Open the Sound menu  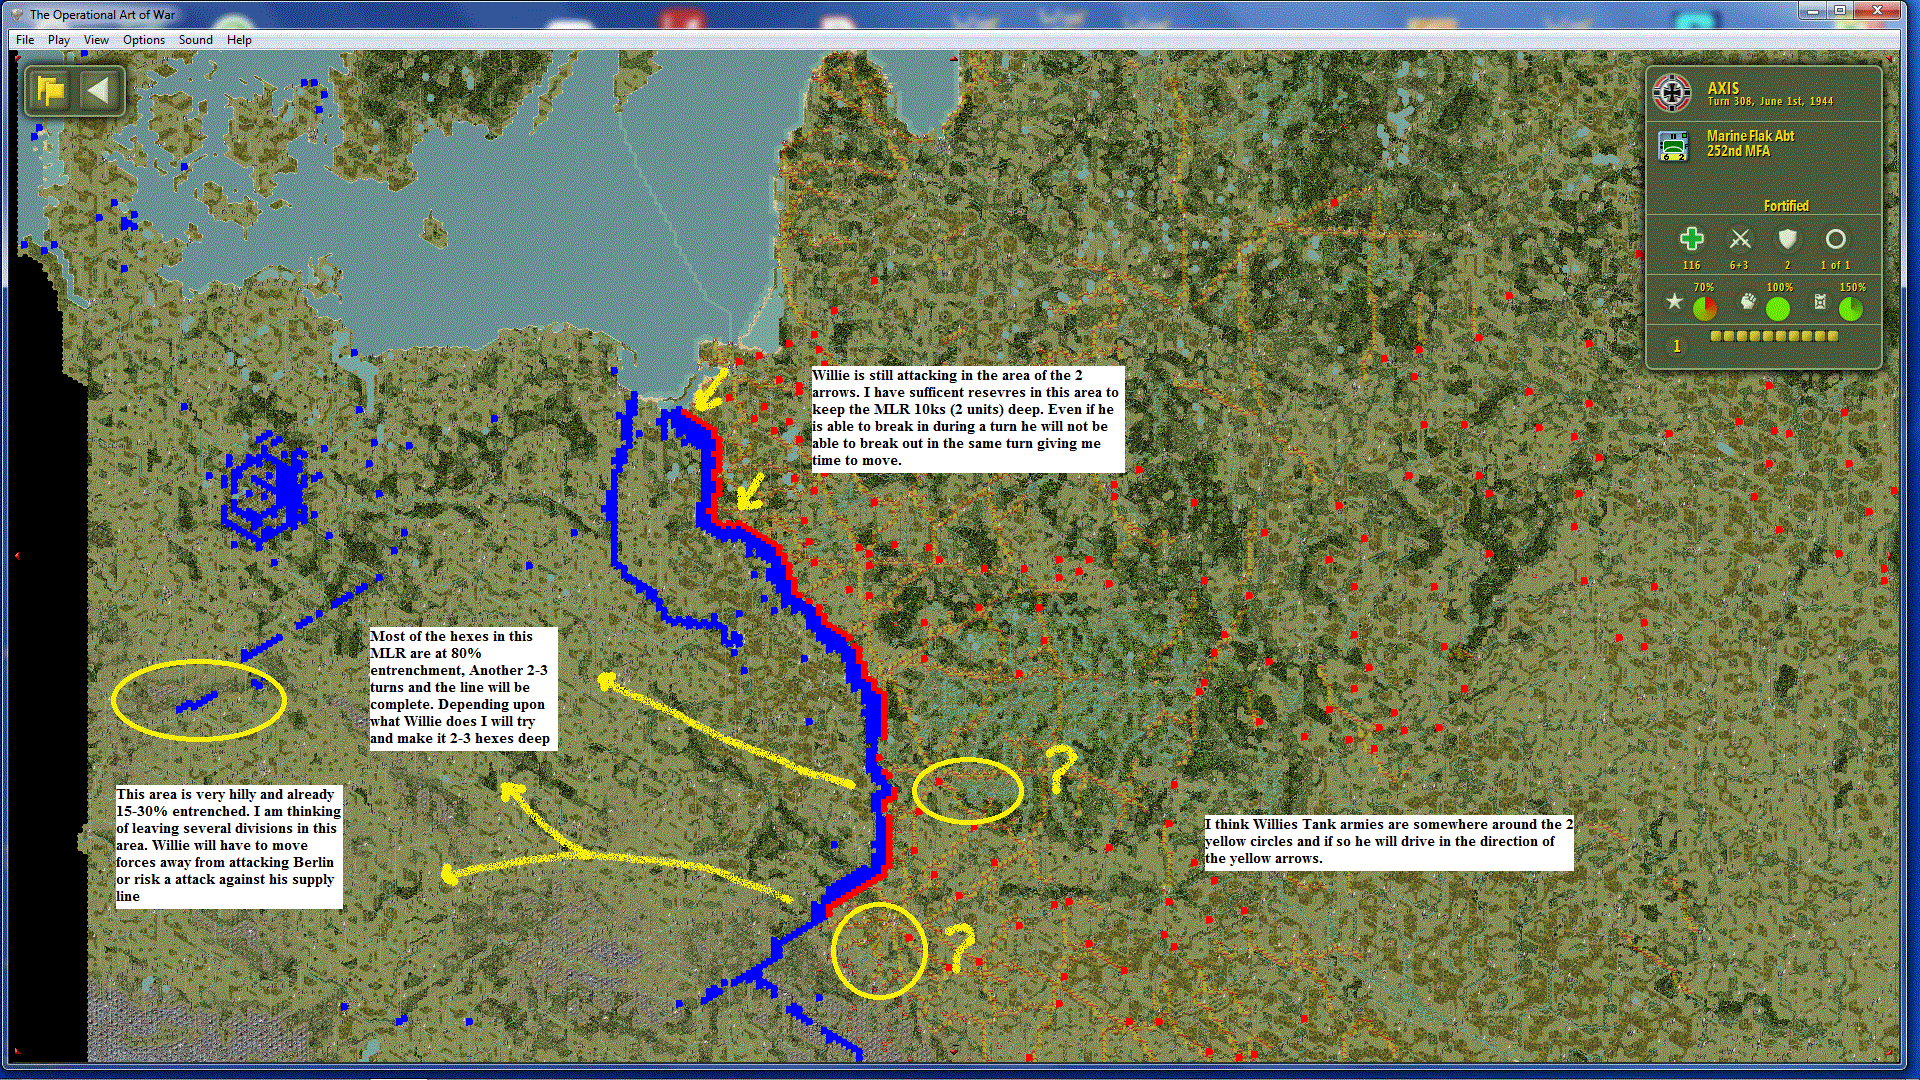pyautogui.click(x=196, y=40)
